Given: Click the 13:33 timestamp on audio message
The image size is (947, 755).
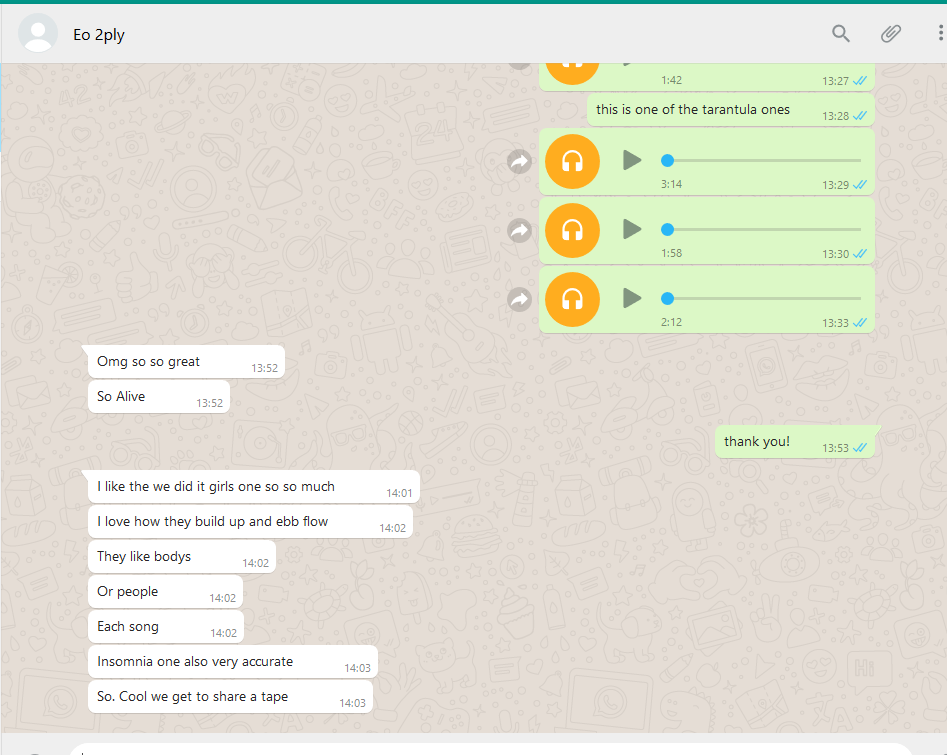Looking at the screenshot, I should pyautogui.click(x=835, y=323).
